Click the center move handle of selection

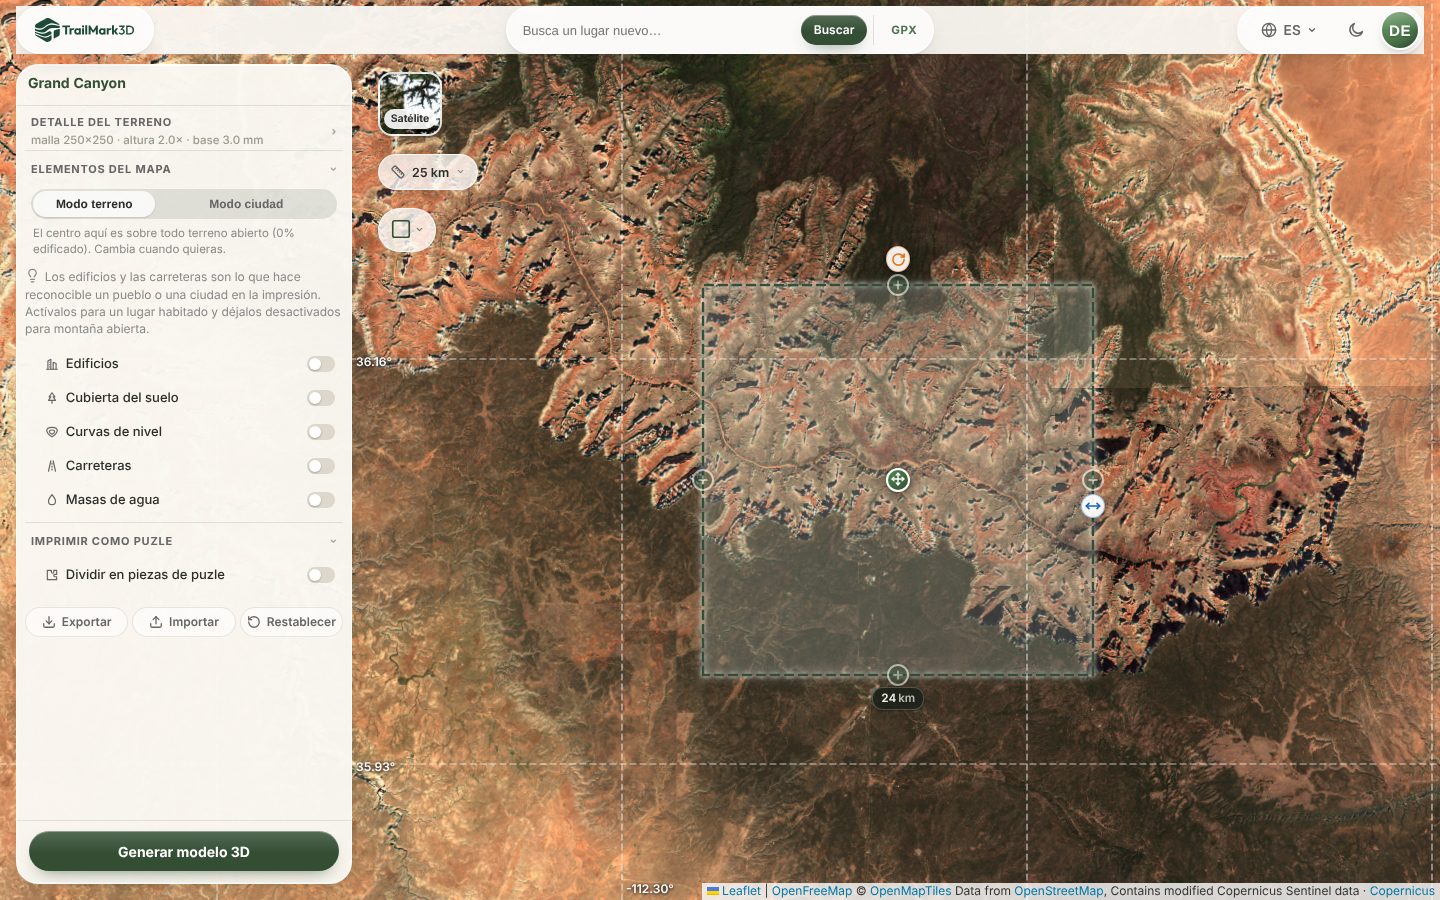coord(898,480)
